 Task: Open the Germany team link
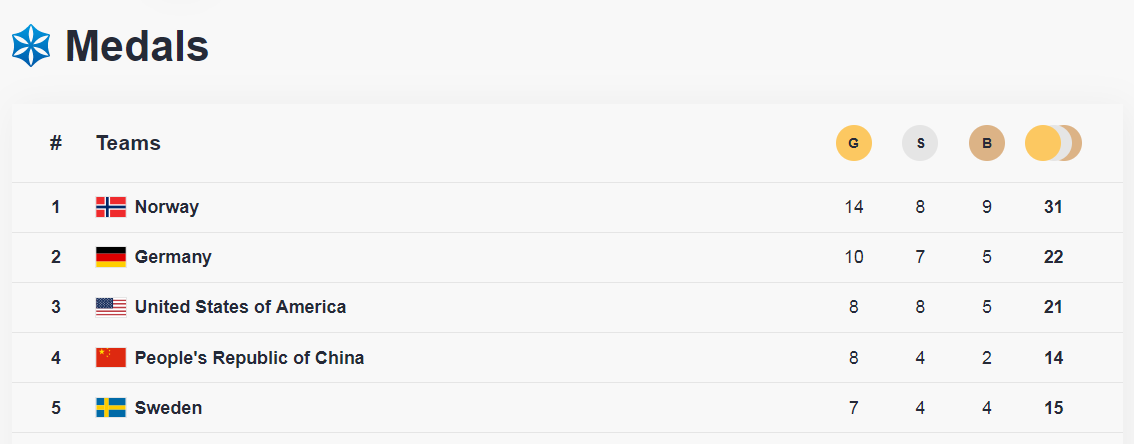pos(173,257)
